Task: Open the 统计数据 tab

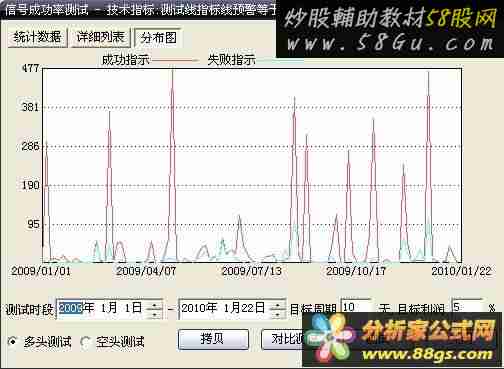Action: tap(37, 37)
